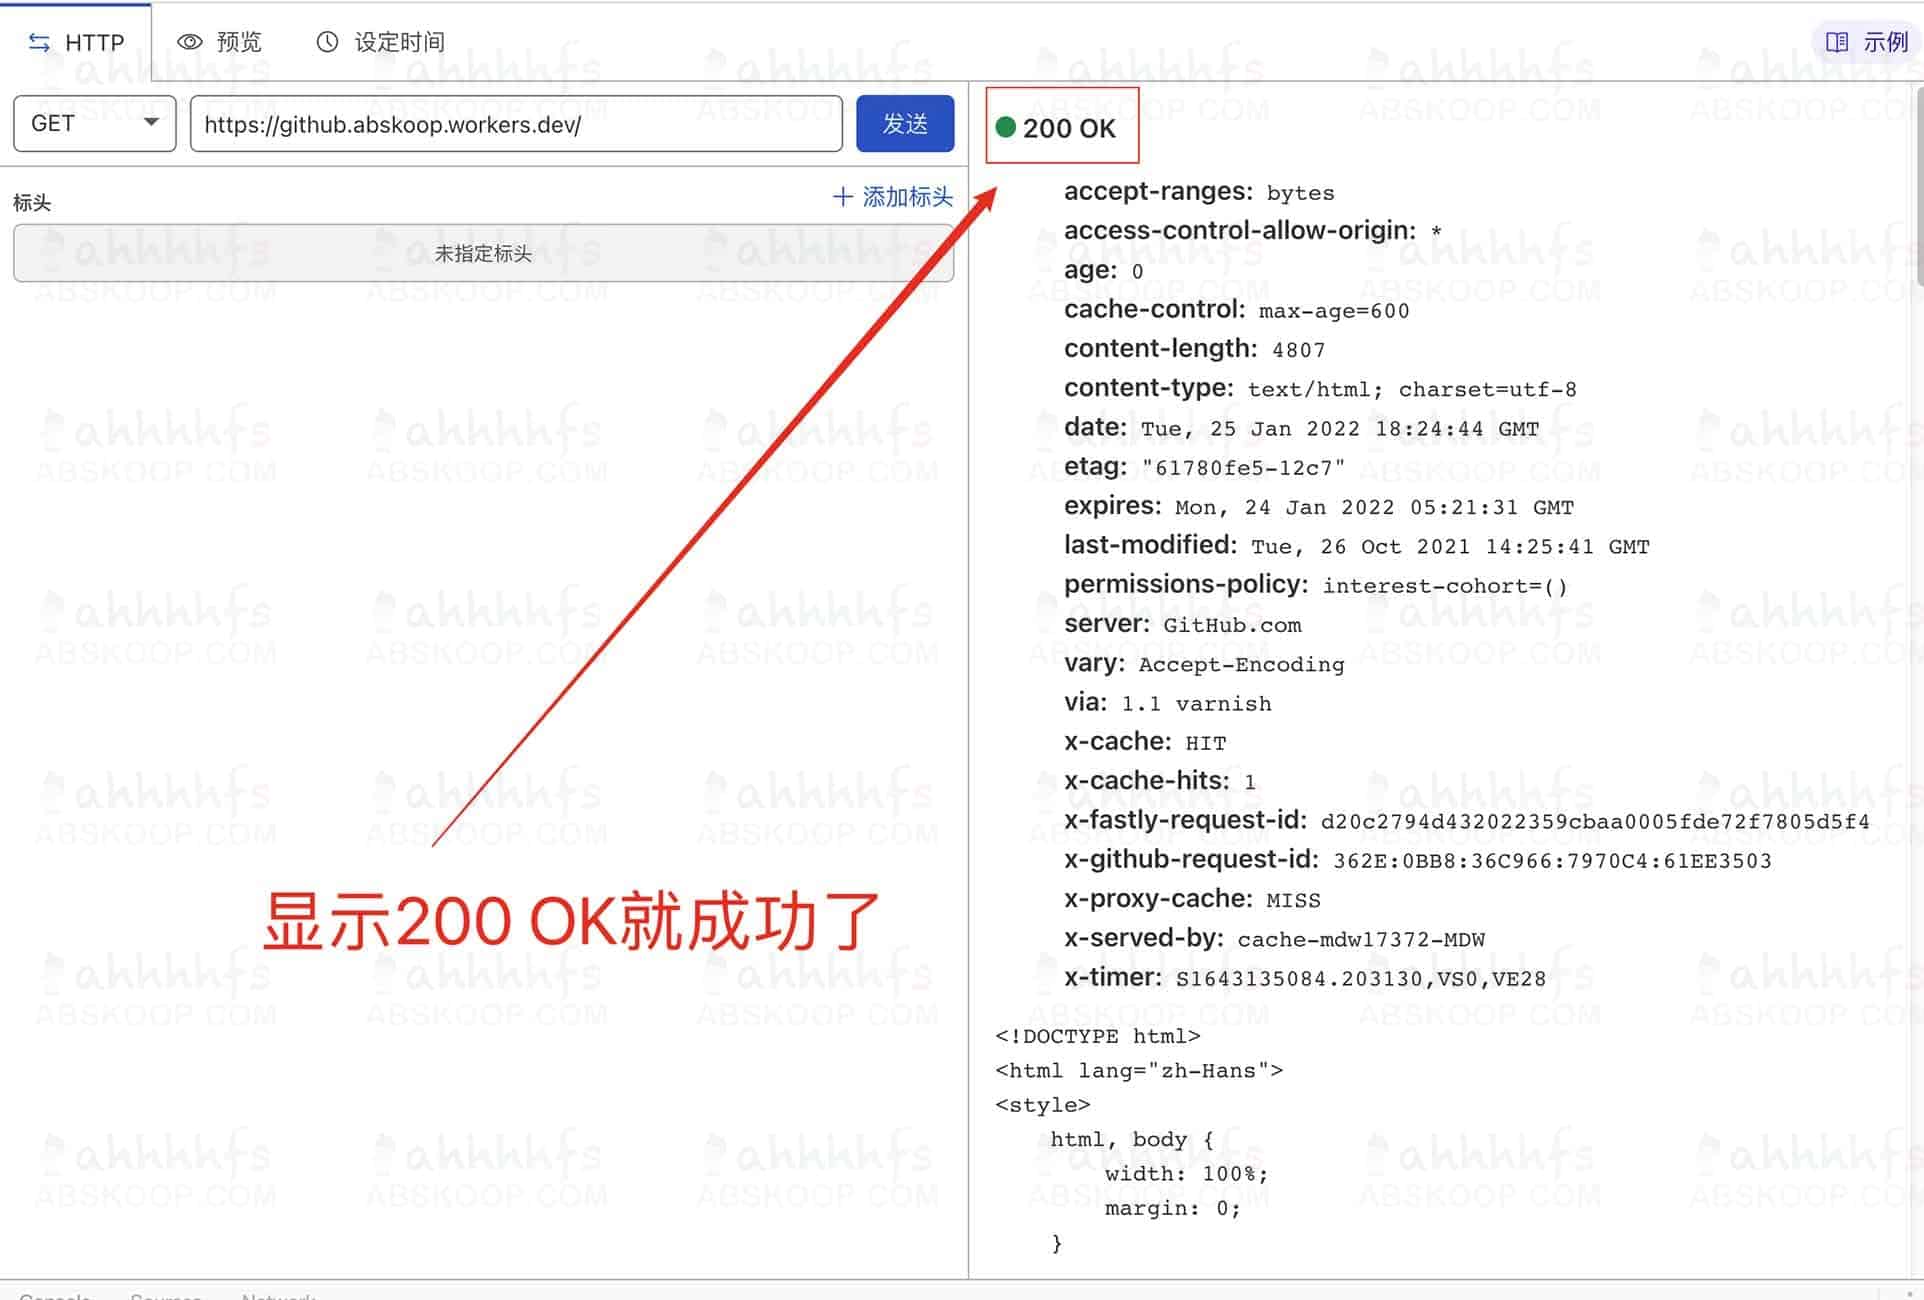Click the <html lang="zh-Hans"> line
The height and width of the screenshot is (1300, 1924).
(x=1139, y=1071)
